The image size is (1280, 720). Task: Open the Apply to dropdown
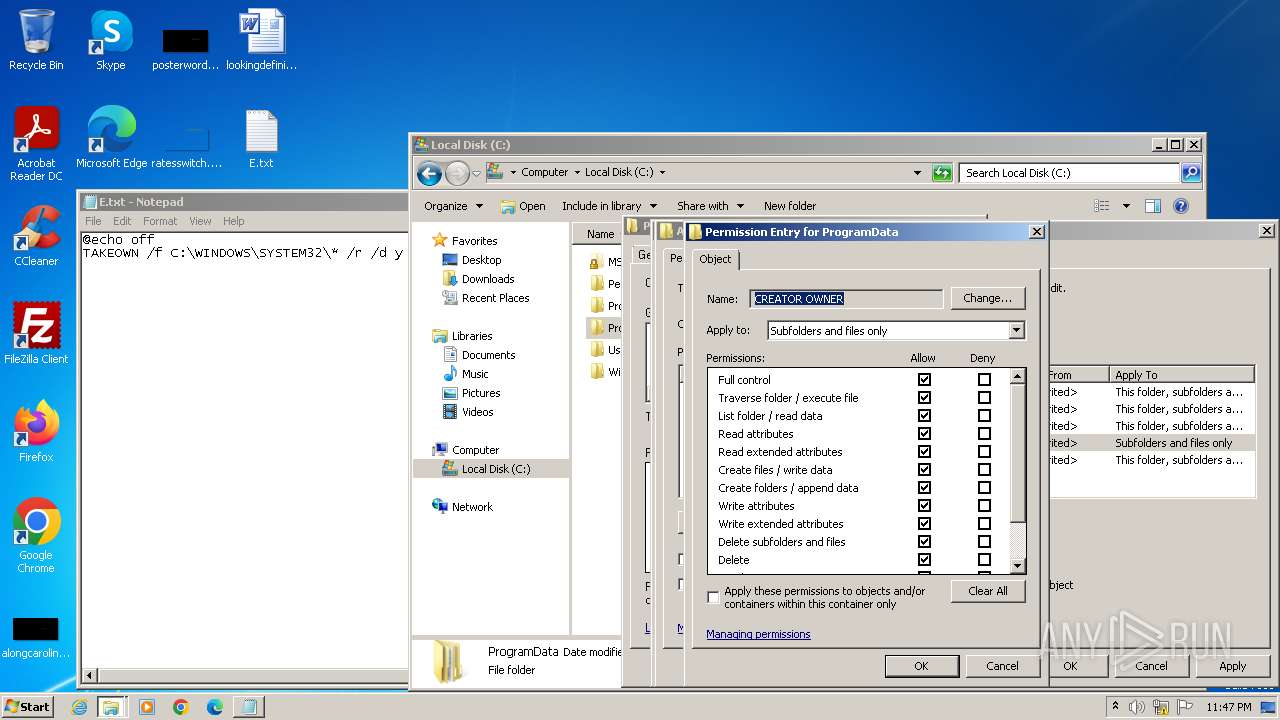1016,331
